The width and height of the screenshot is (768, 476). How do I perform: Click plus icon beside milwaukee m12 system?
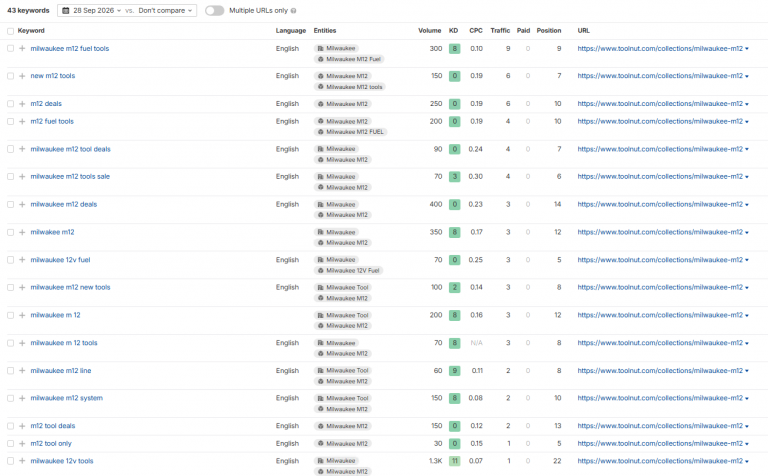(22, 398)
